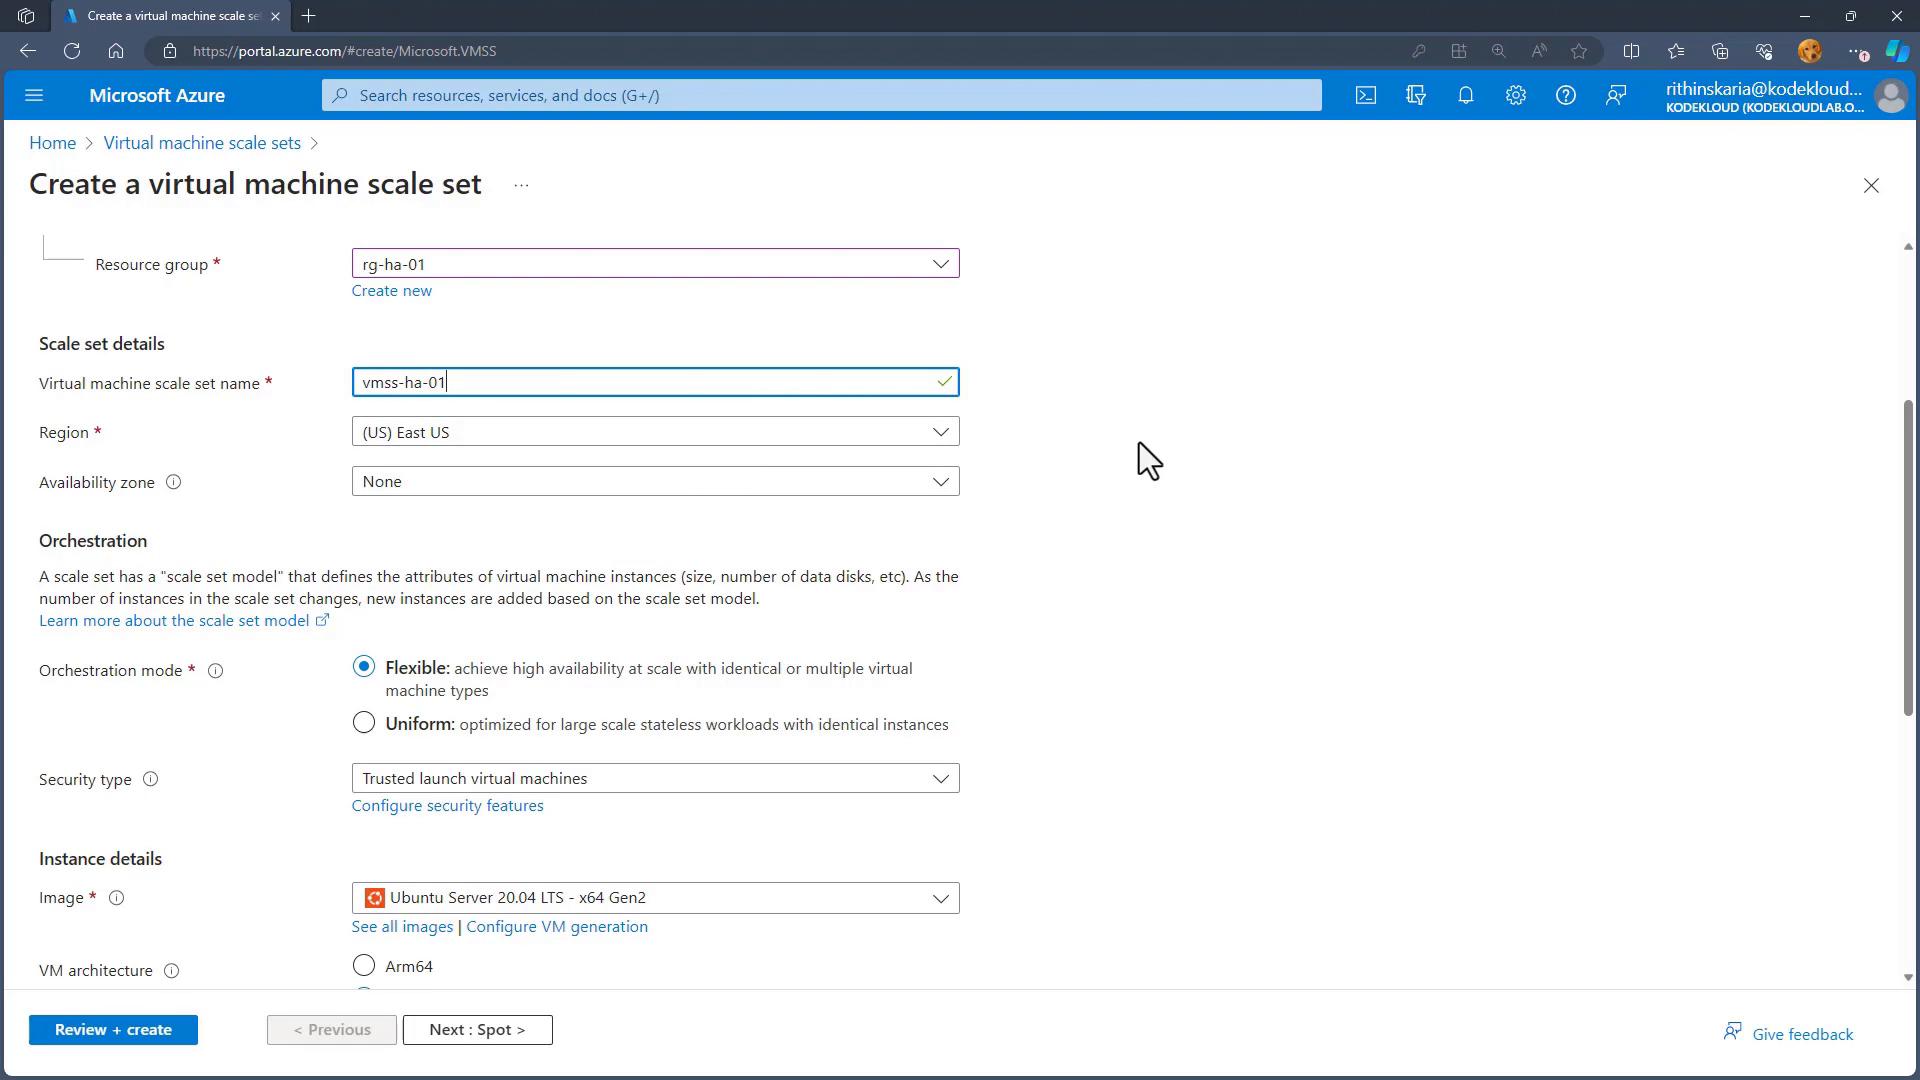Click the Orchestration mode info icon

215,671
